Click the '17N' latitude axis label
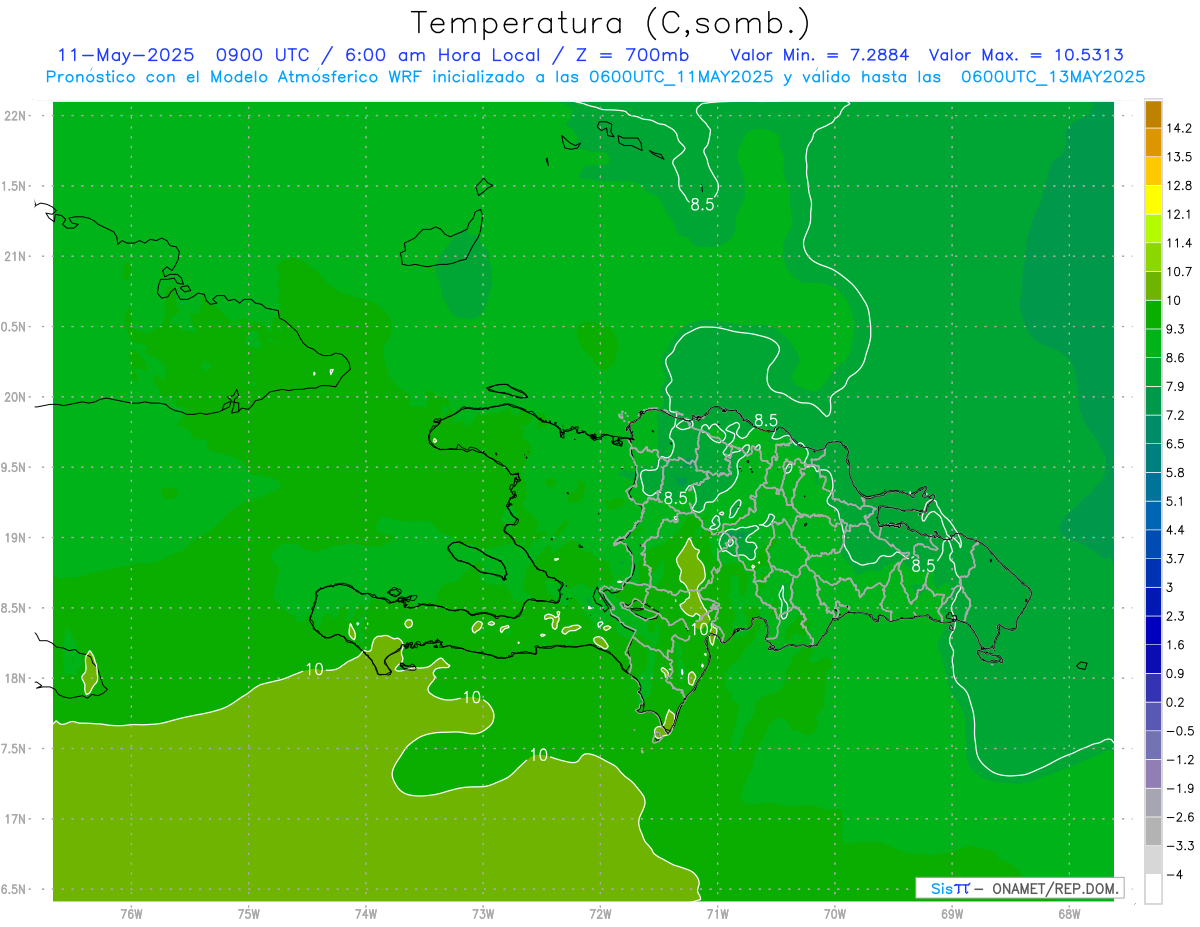Viewport: 1200px width, 927px height. click(x=15, y=819)
